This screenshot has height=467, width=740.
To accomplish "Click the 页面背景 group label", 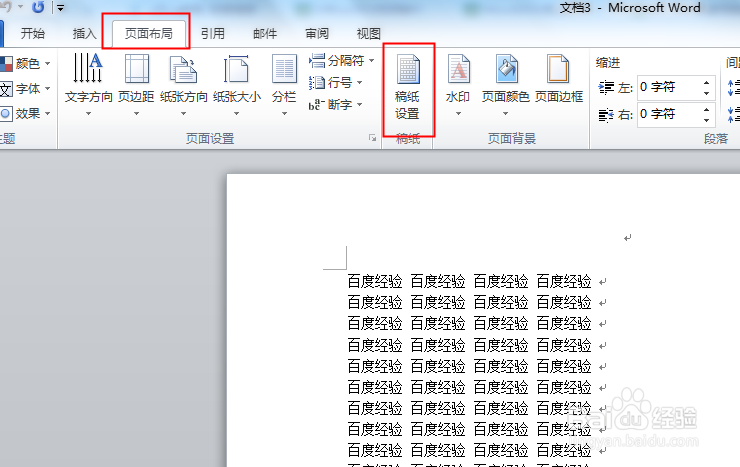I will pos(512,138).
